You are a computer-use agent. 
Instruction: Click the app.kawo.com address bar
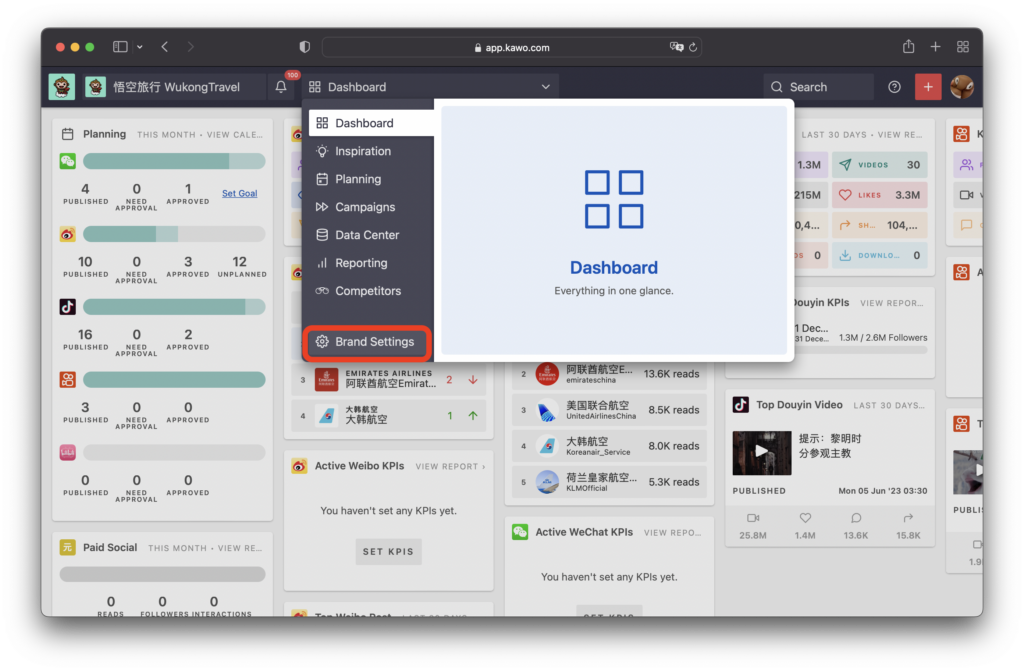[512, 47]
